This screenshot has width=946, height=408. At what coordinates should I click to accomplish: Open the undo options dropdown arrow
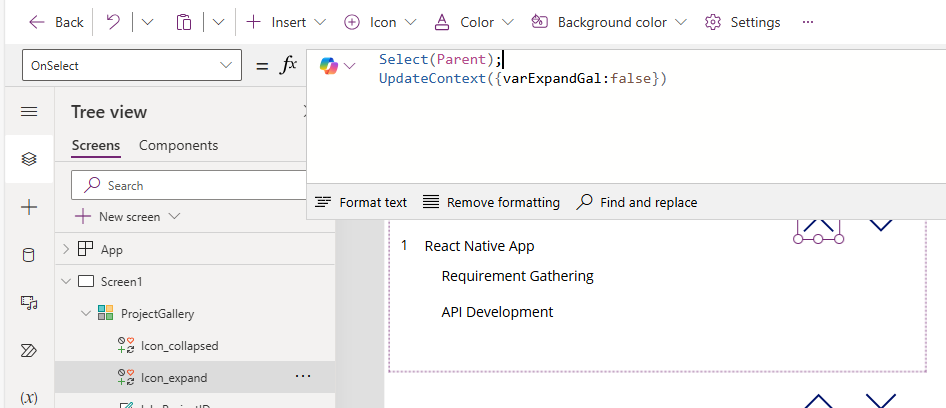pos(147,22)
